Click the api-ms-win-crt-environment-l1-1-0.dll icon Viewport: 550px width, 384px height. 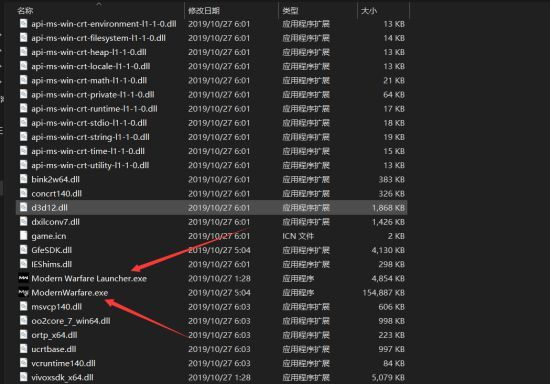pyautogui.click(x=24, y=24)
